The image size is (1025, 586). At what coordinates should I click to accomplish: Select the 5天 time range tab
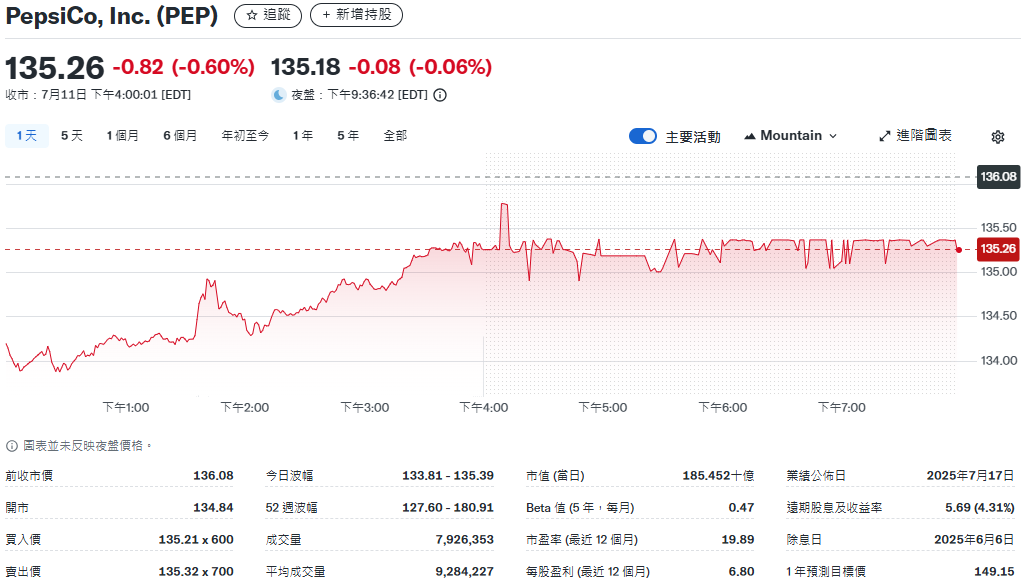[x=72, y=135]
